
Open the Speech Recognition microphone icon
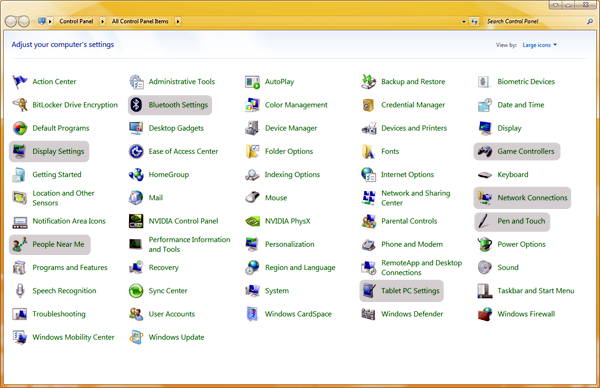[20, 291]
